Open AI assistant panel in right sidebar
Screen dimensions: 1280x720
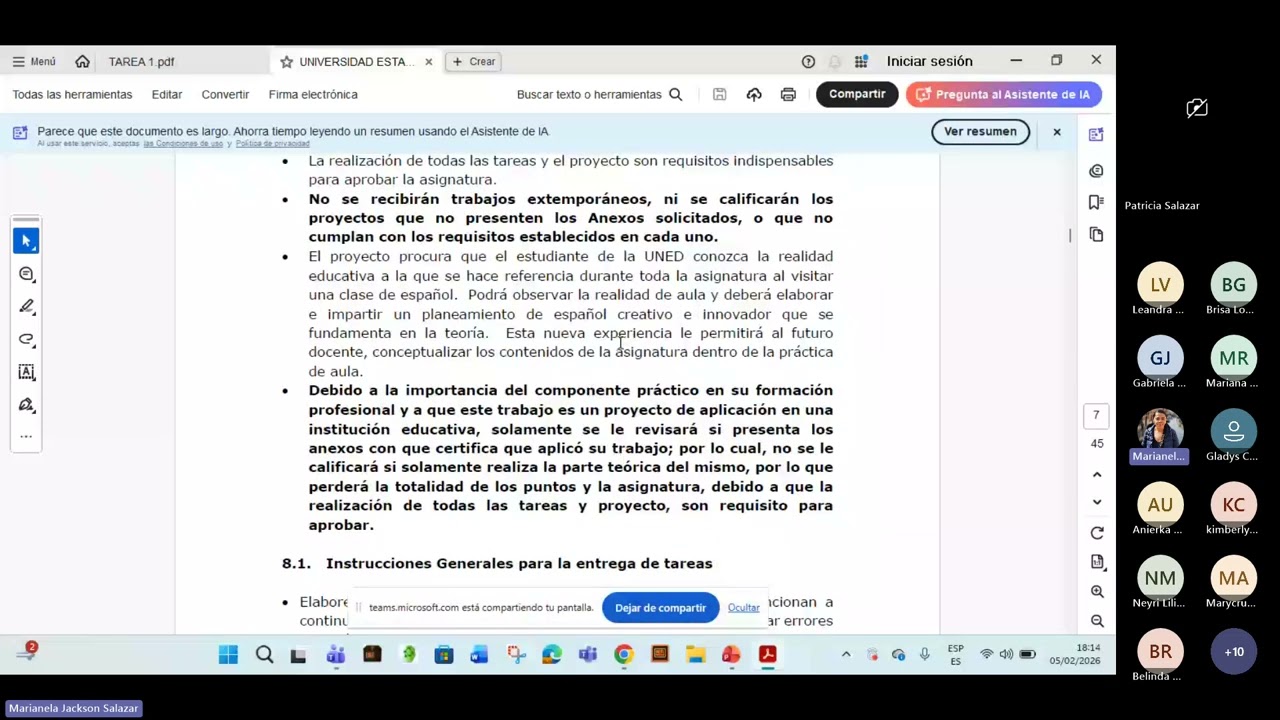click(1096, 135)
